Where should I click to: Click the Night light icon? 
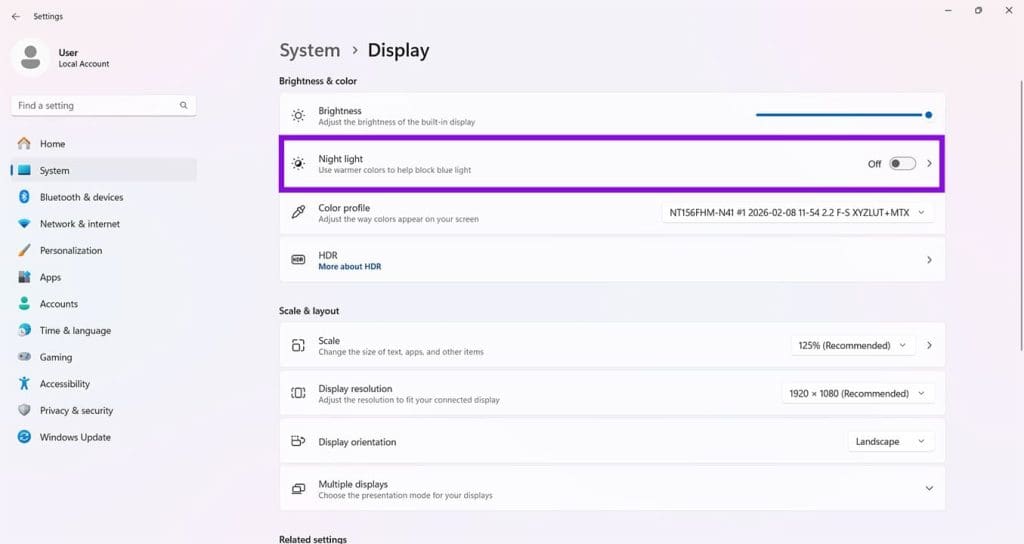coord(298,163)
